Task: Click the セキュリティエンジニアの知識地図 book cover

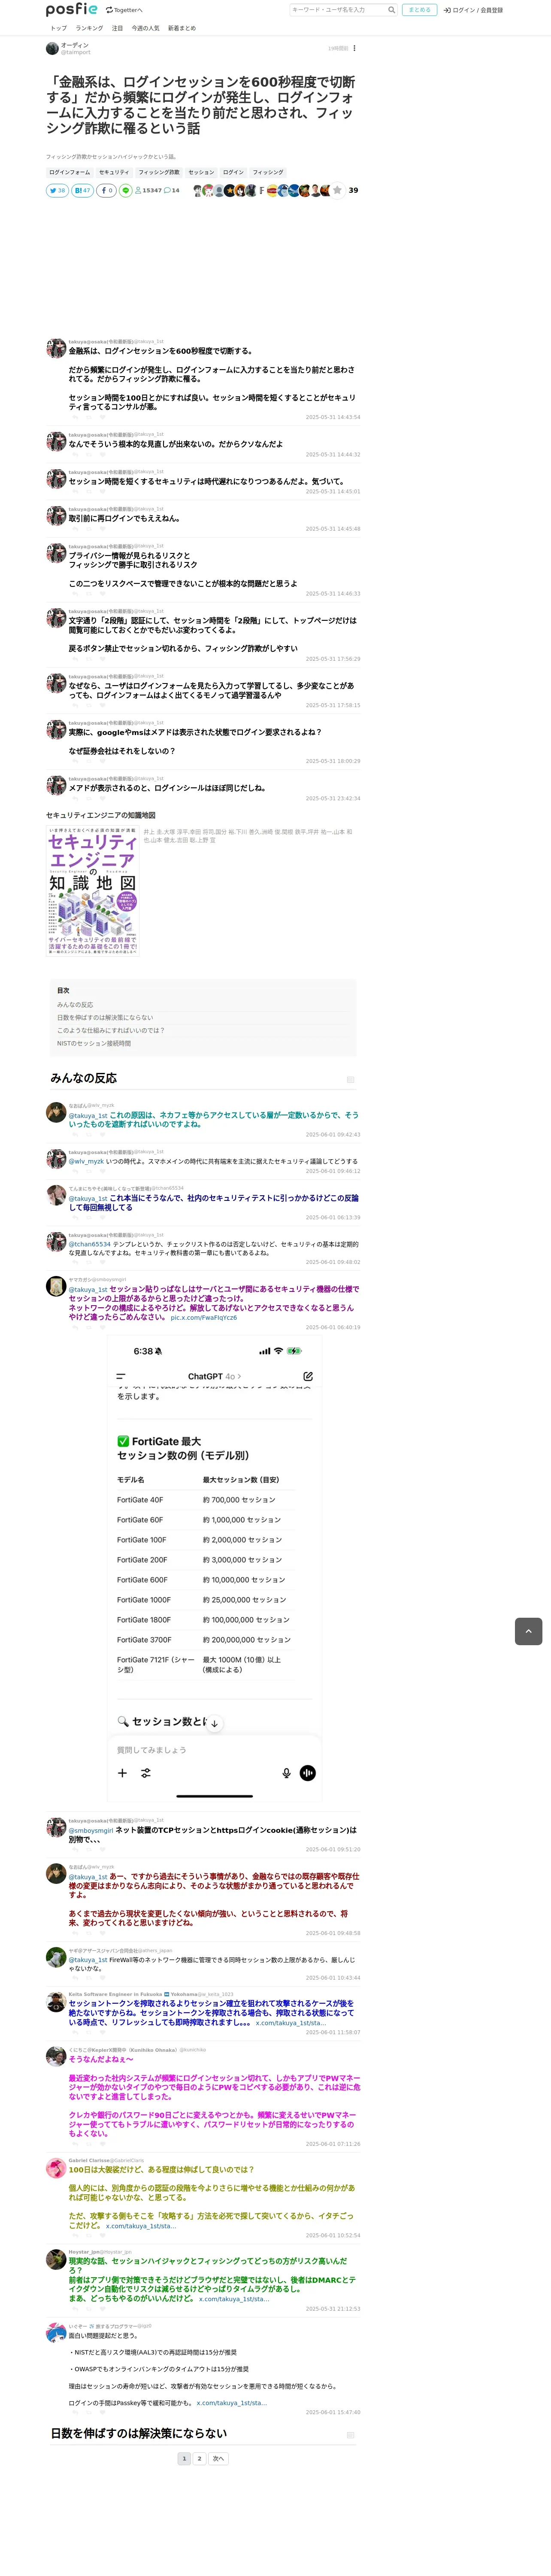Action: tap(93, 890)
